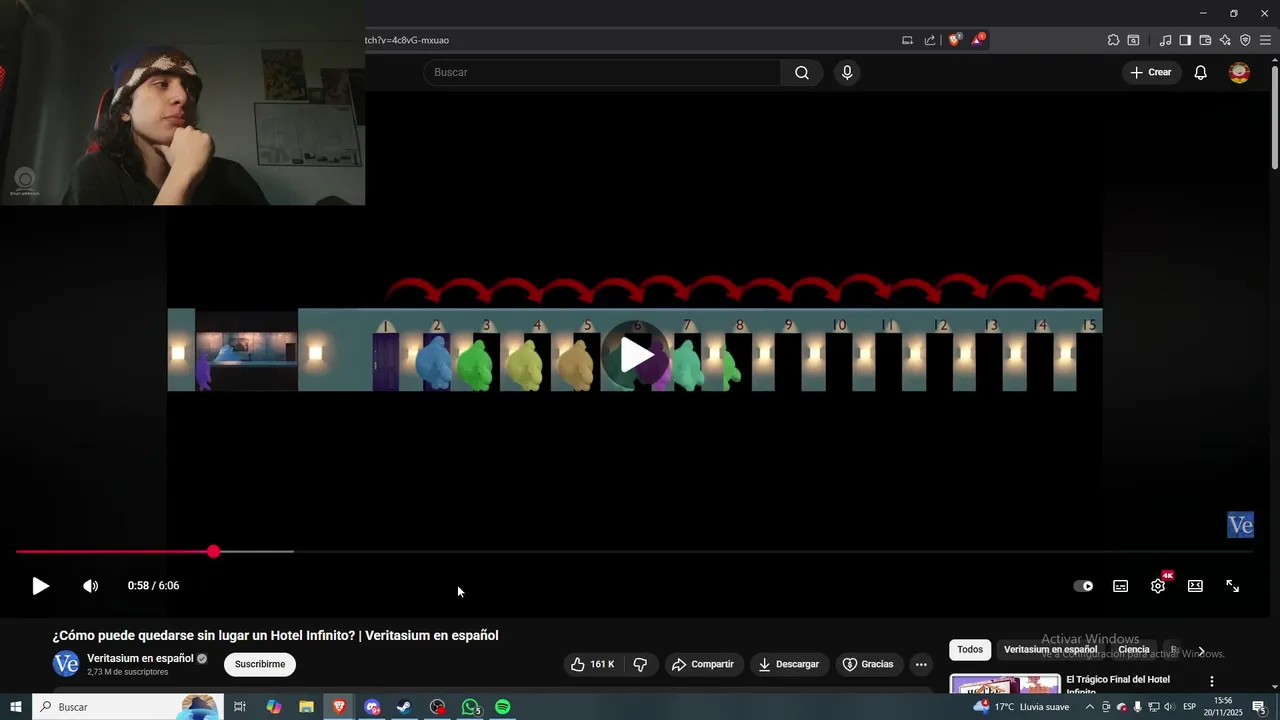
Task: Start voice search with the microphone
Action: 847,72
